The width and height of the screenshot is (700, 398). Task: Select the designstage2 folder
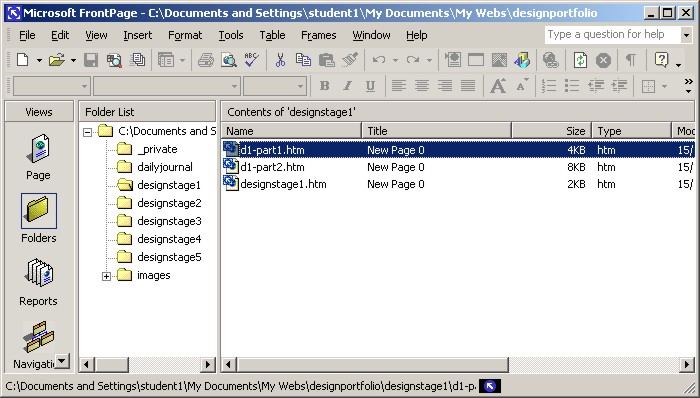coord(169,203)
